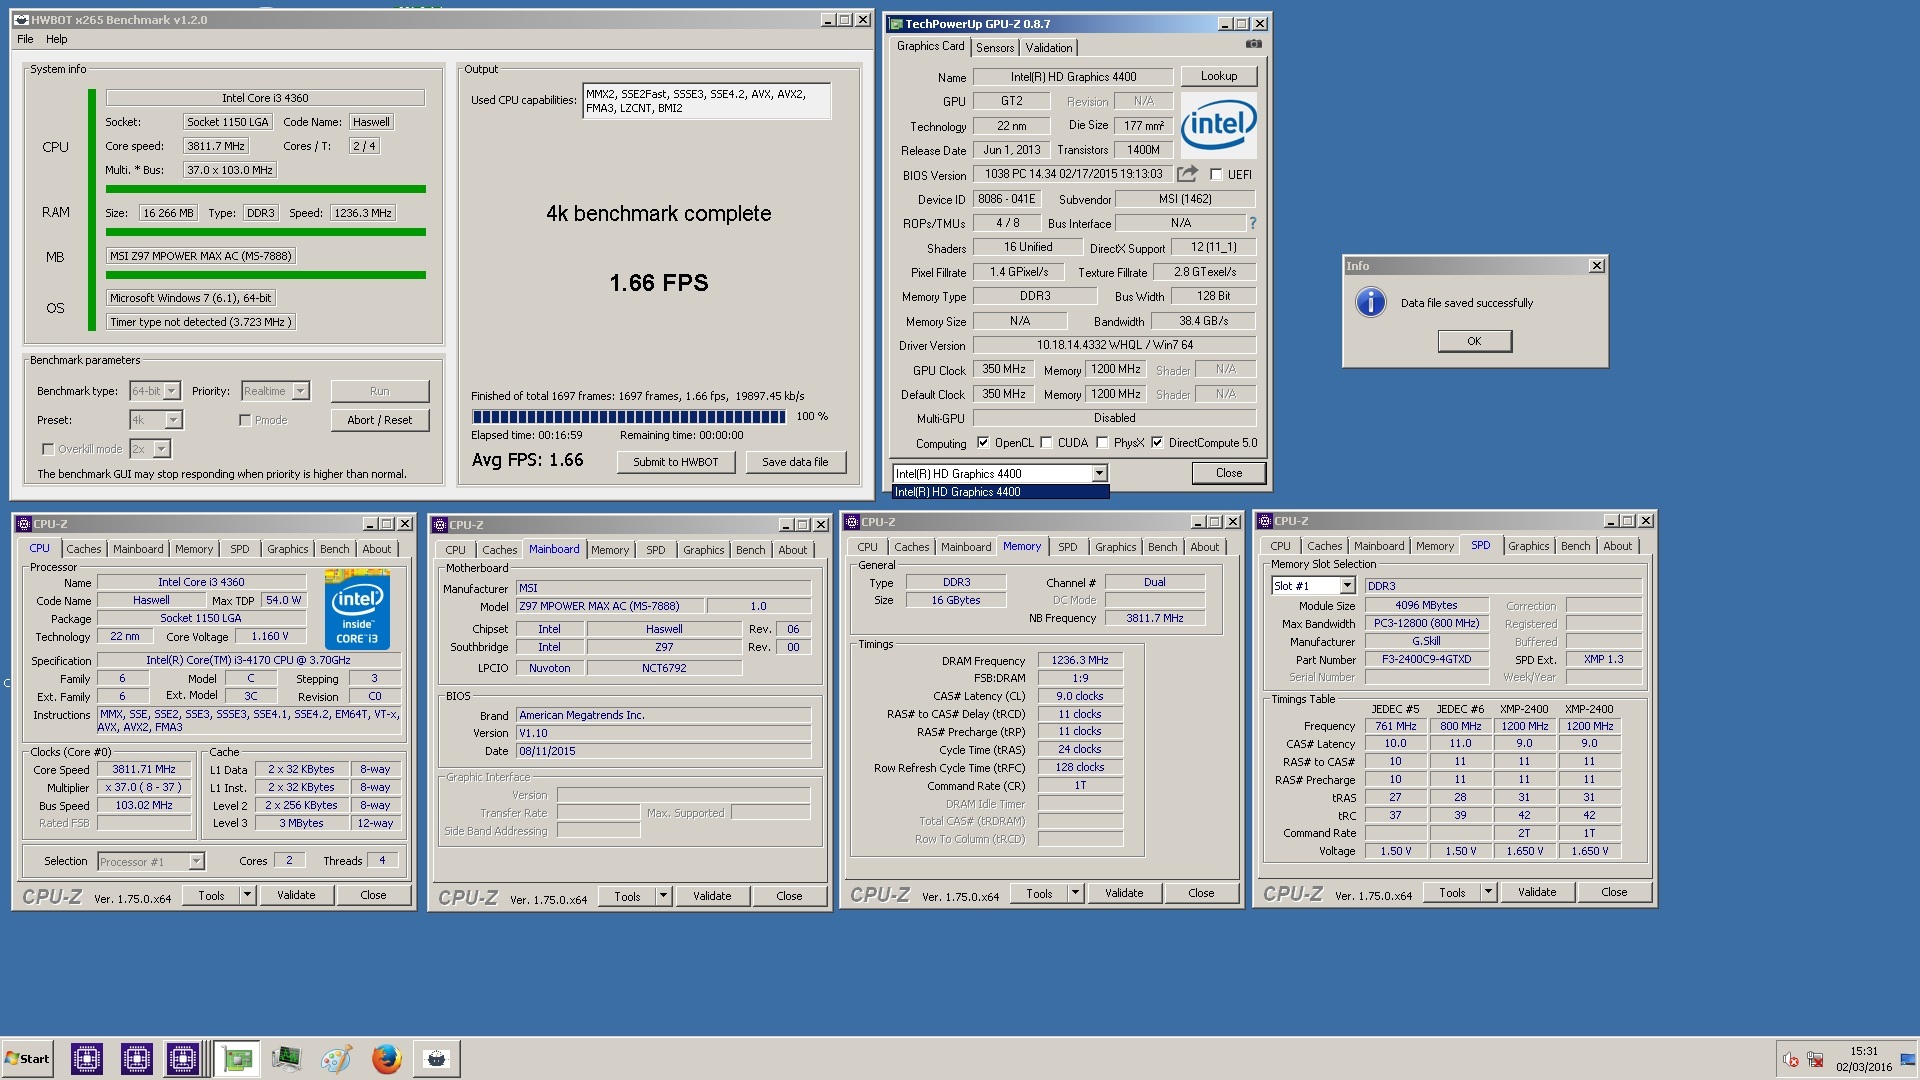This screenshot has width=1920, height=1080.
Task: Switch to the HWBOT x265 taskbar button
Action: click(x=436, y=1058)
